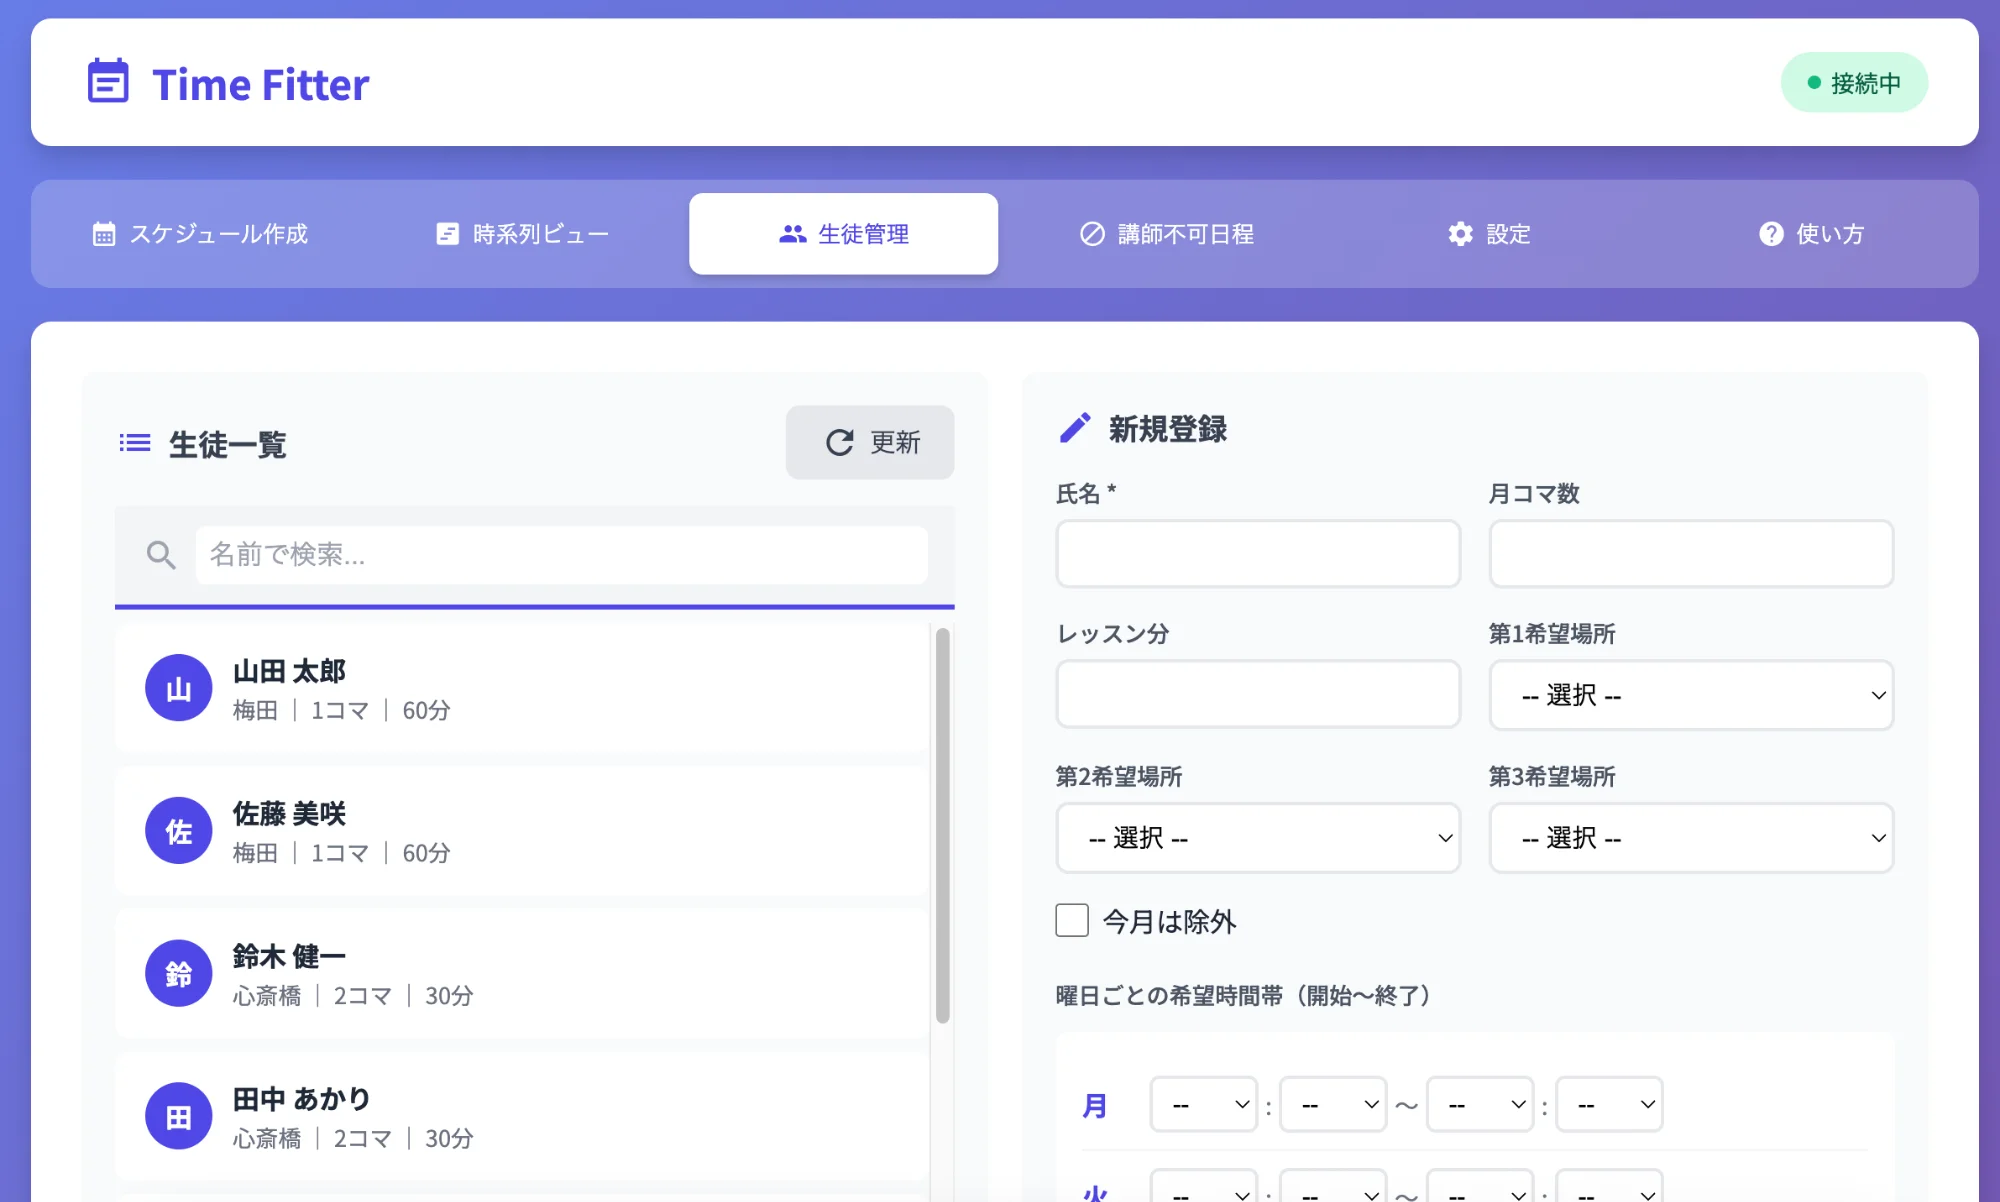Click the 時系列ビュー timeline icon
Image resolution: width=2000 pixels, height=1202 pixels.
point(447,233)
